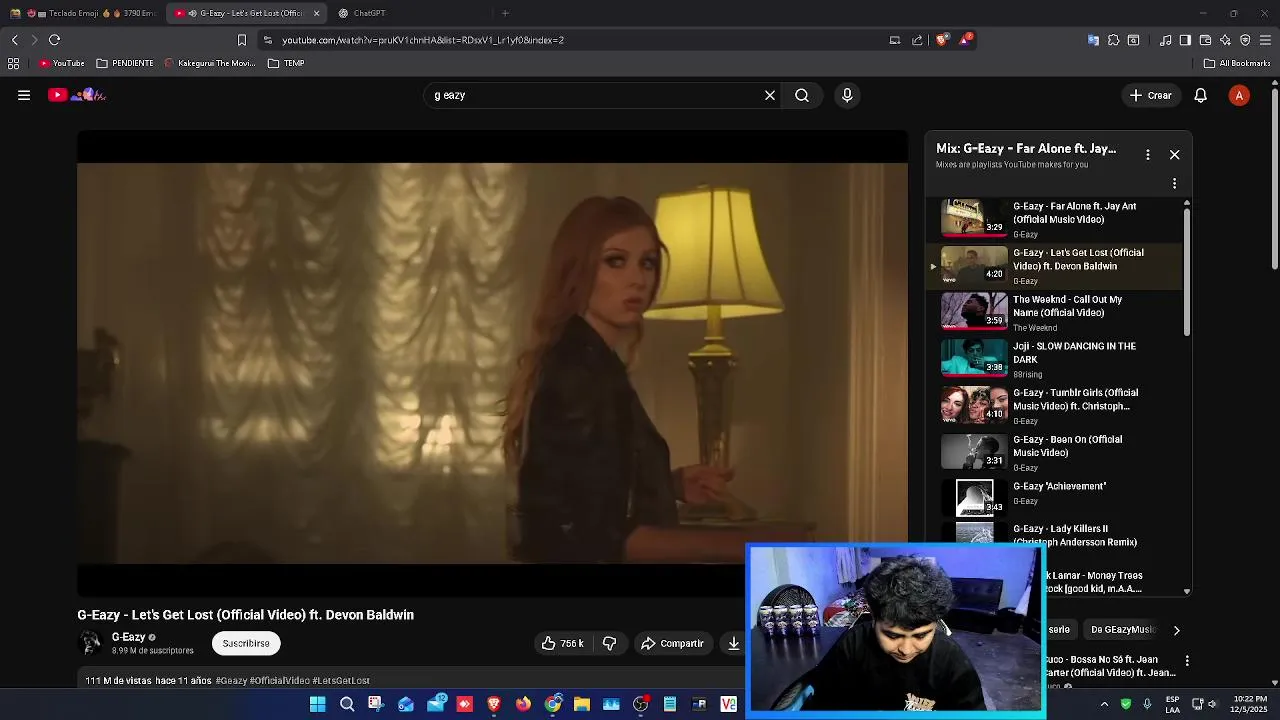The width and height of the screenshot is (1280, 720).
Task: Open Brave Leo AI icon
Action: 1225,40
